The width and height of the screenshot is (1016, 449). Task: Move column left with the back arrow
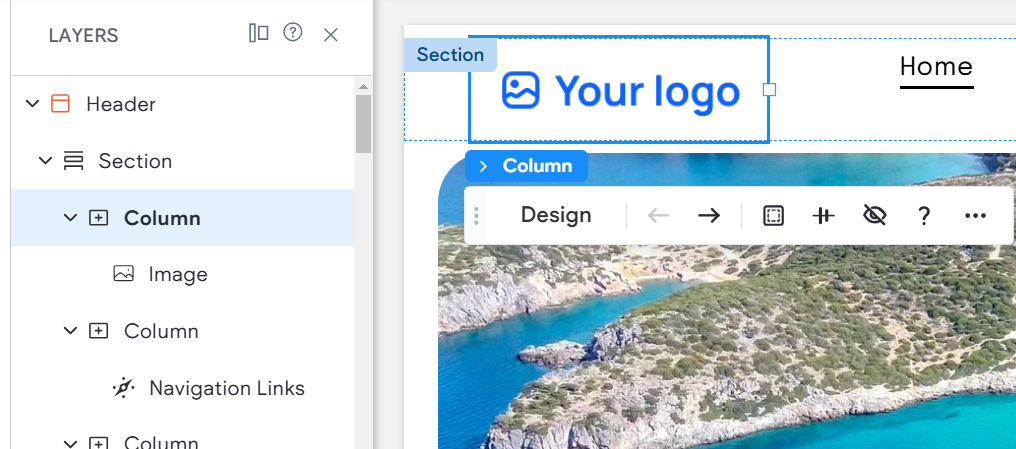pyautogui.click(x=658, y=216)
